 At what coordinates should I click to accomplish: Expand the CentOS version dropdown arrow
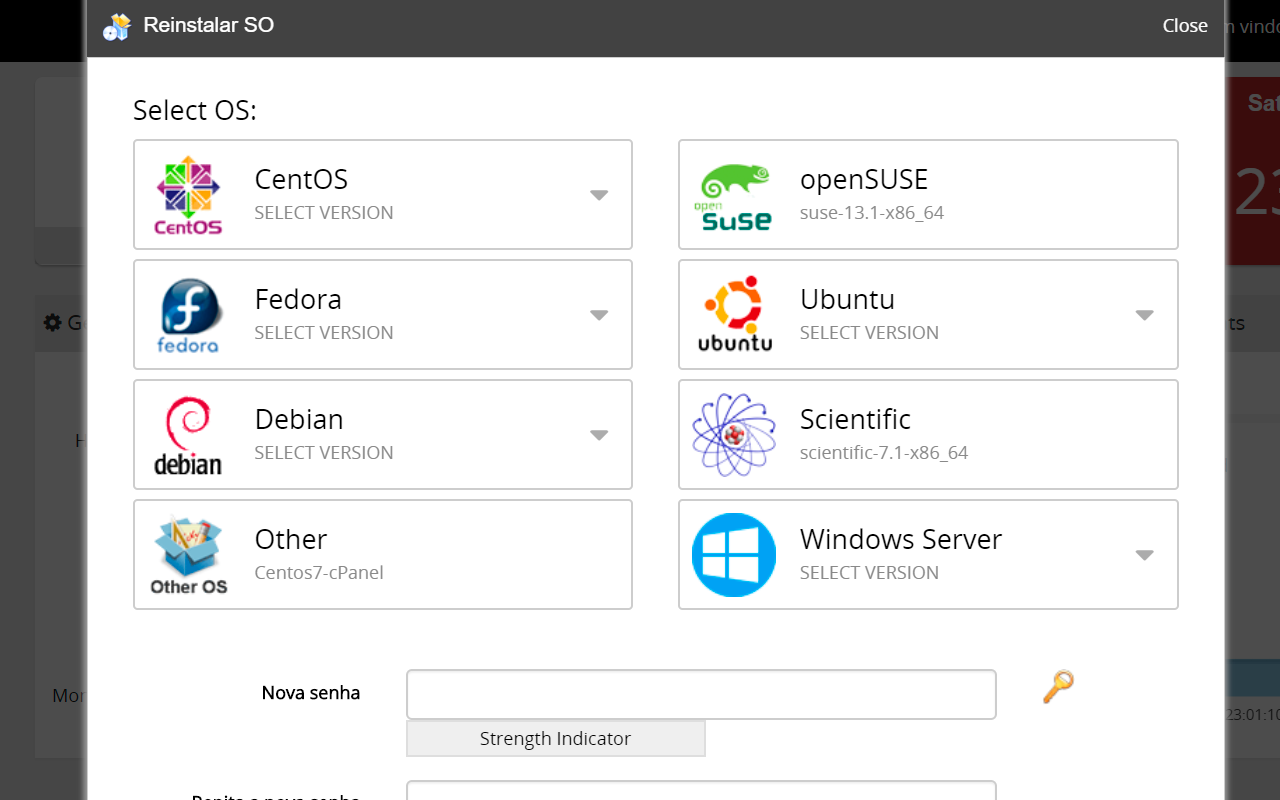(599, 195)
